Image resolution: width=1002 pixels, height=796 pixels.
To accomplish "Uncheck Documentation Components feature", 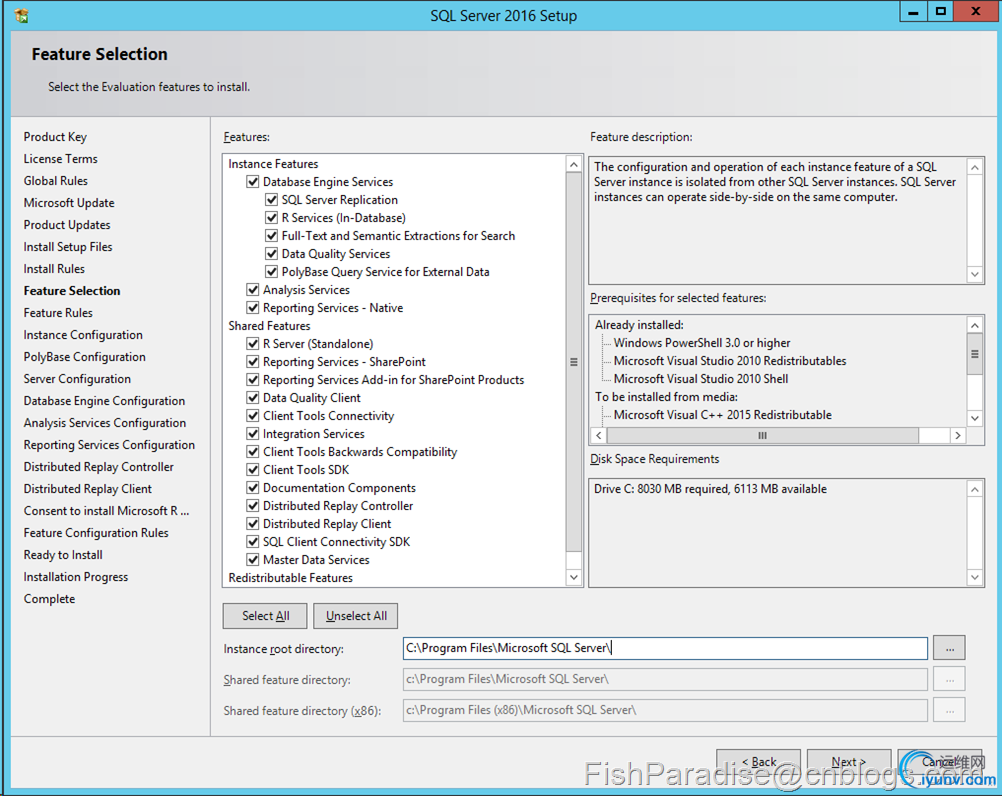I will click(253, 487).
